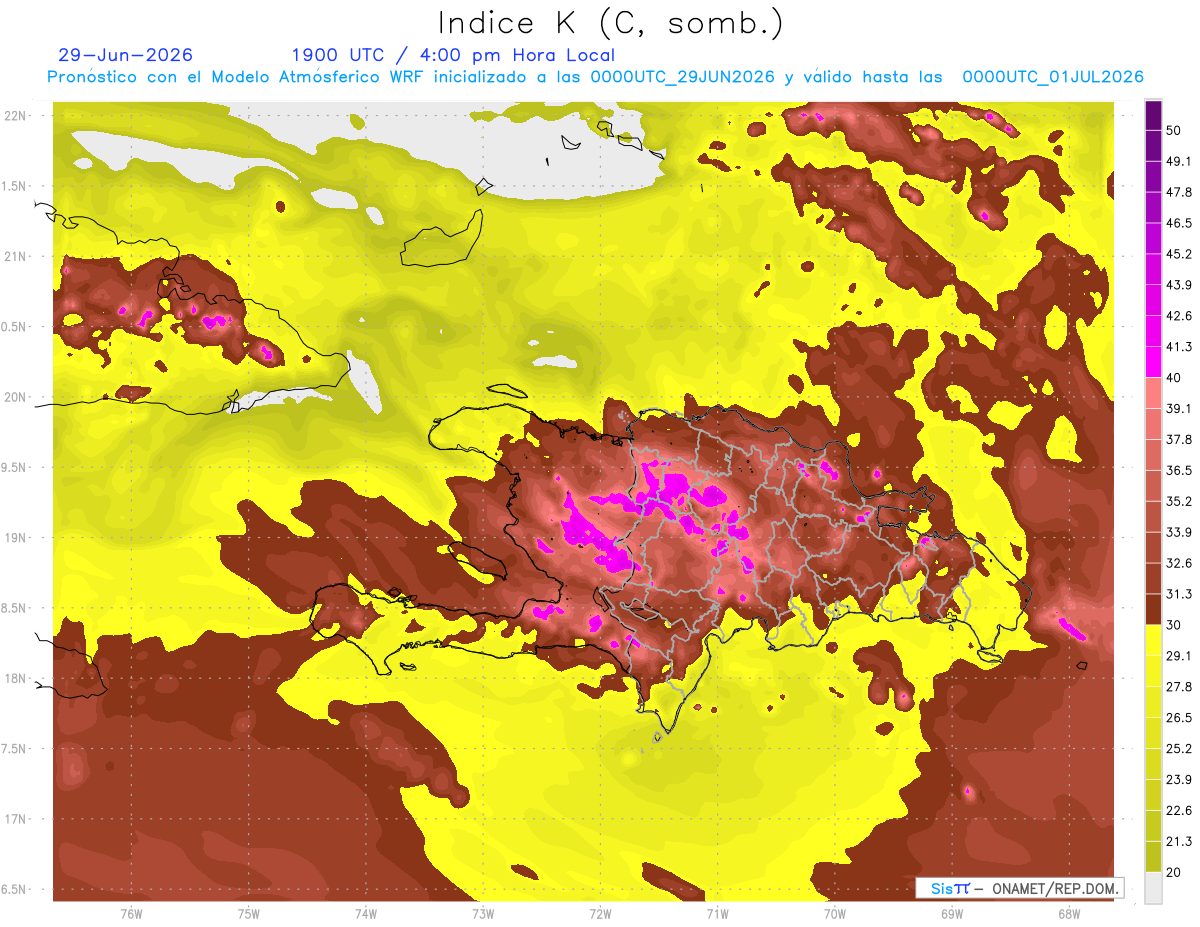Viewport: 1200px width, 927px height.
Task: Click the colorbar value "26.5"
Action: (x=1178, y=718)
